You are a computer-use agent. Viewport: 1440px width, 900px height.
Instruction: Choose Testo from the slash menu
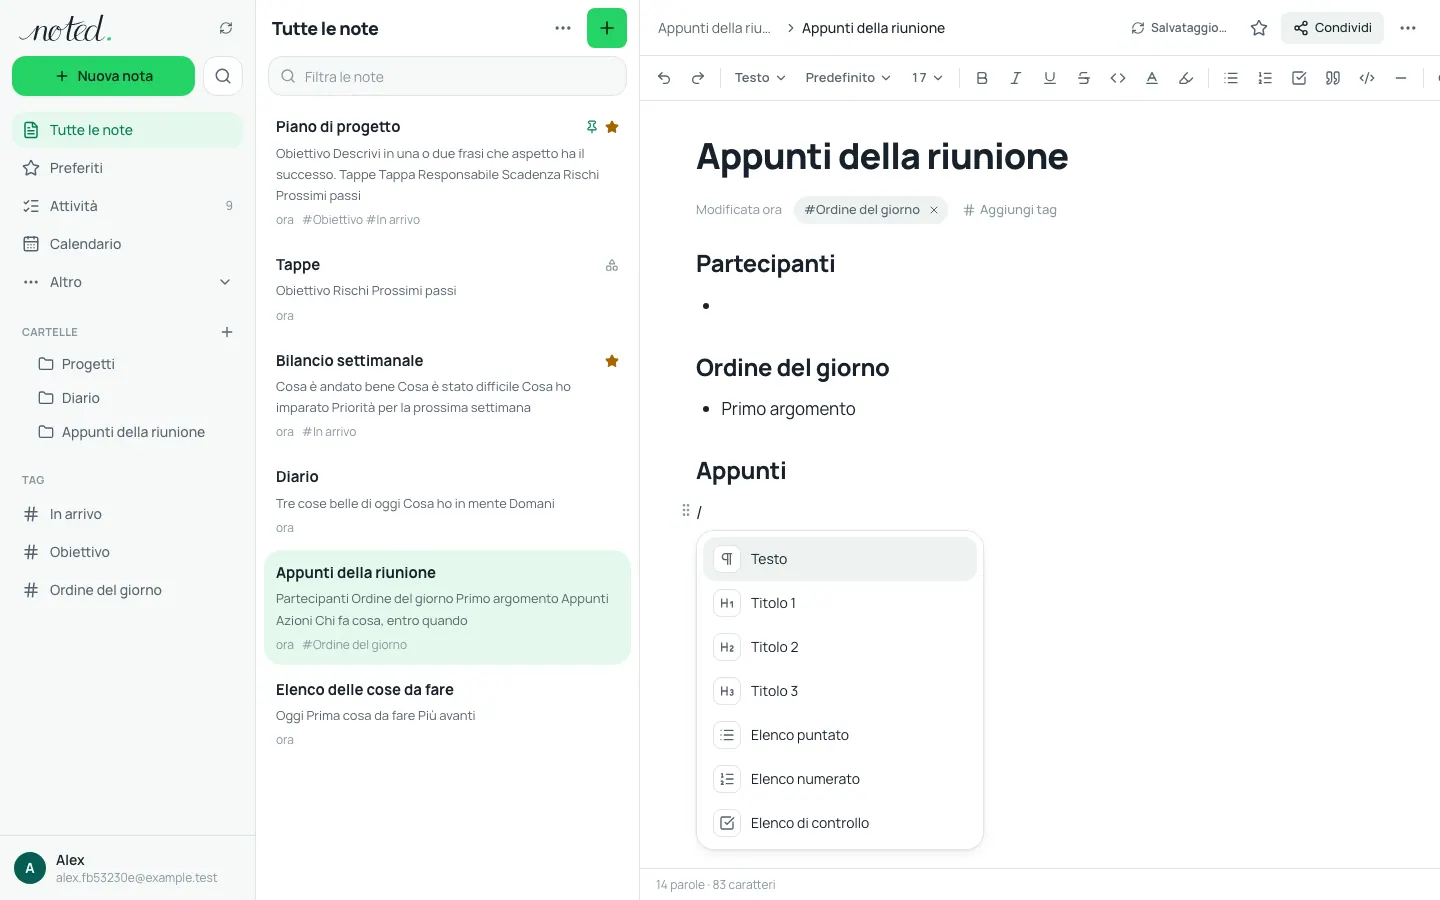pos(840,559)
